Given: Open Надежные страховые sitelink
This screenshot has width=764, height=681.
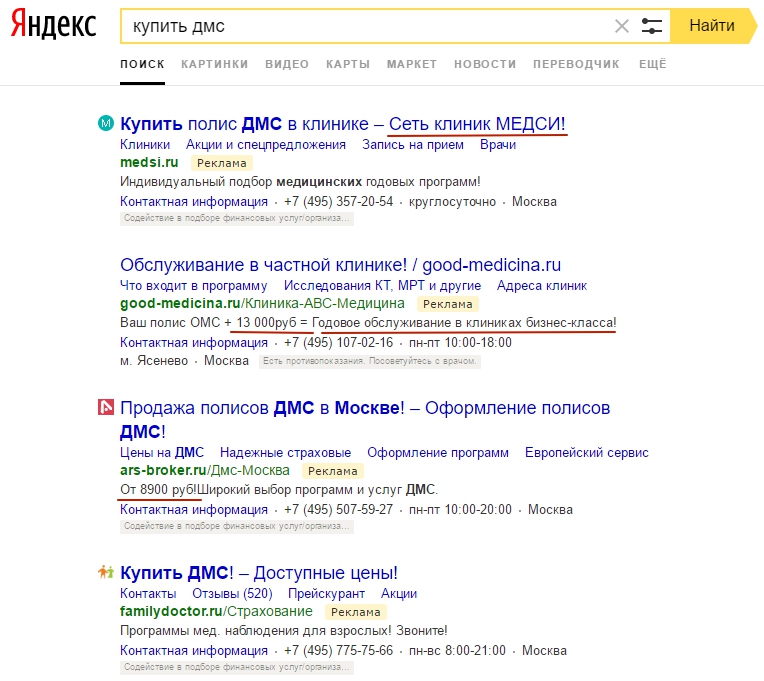Looking at the screenshot, I should (x=286, y=453).
